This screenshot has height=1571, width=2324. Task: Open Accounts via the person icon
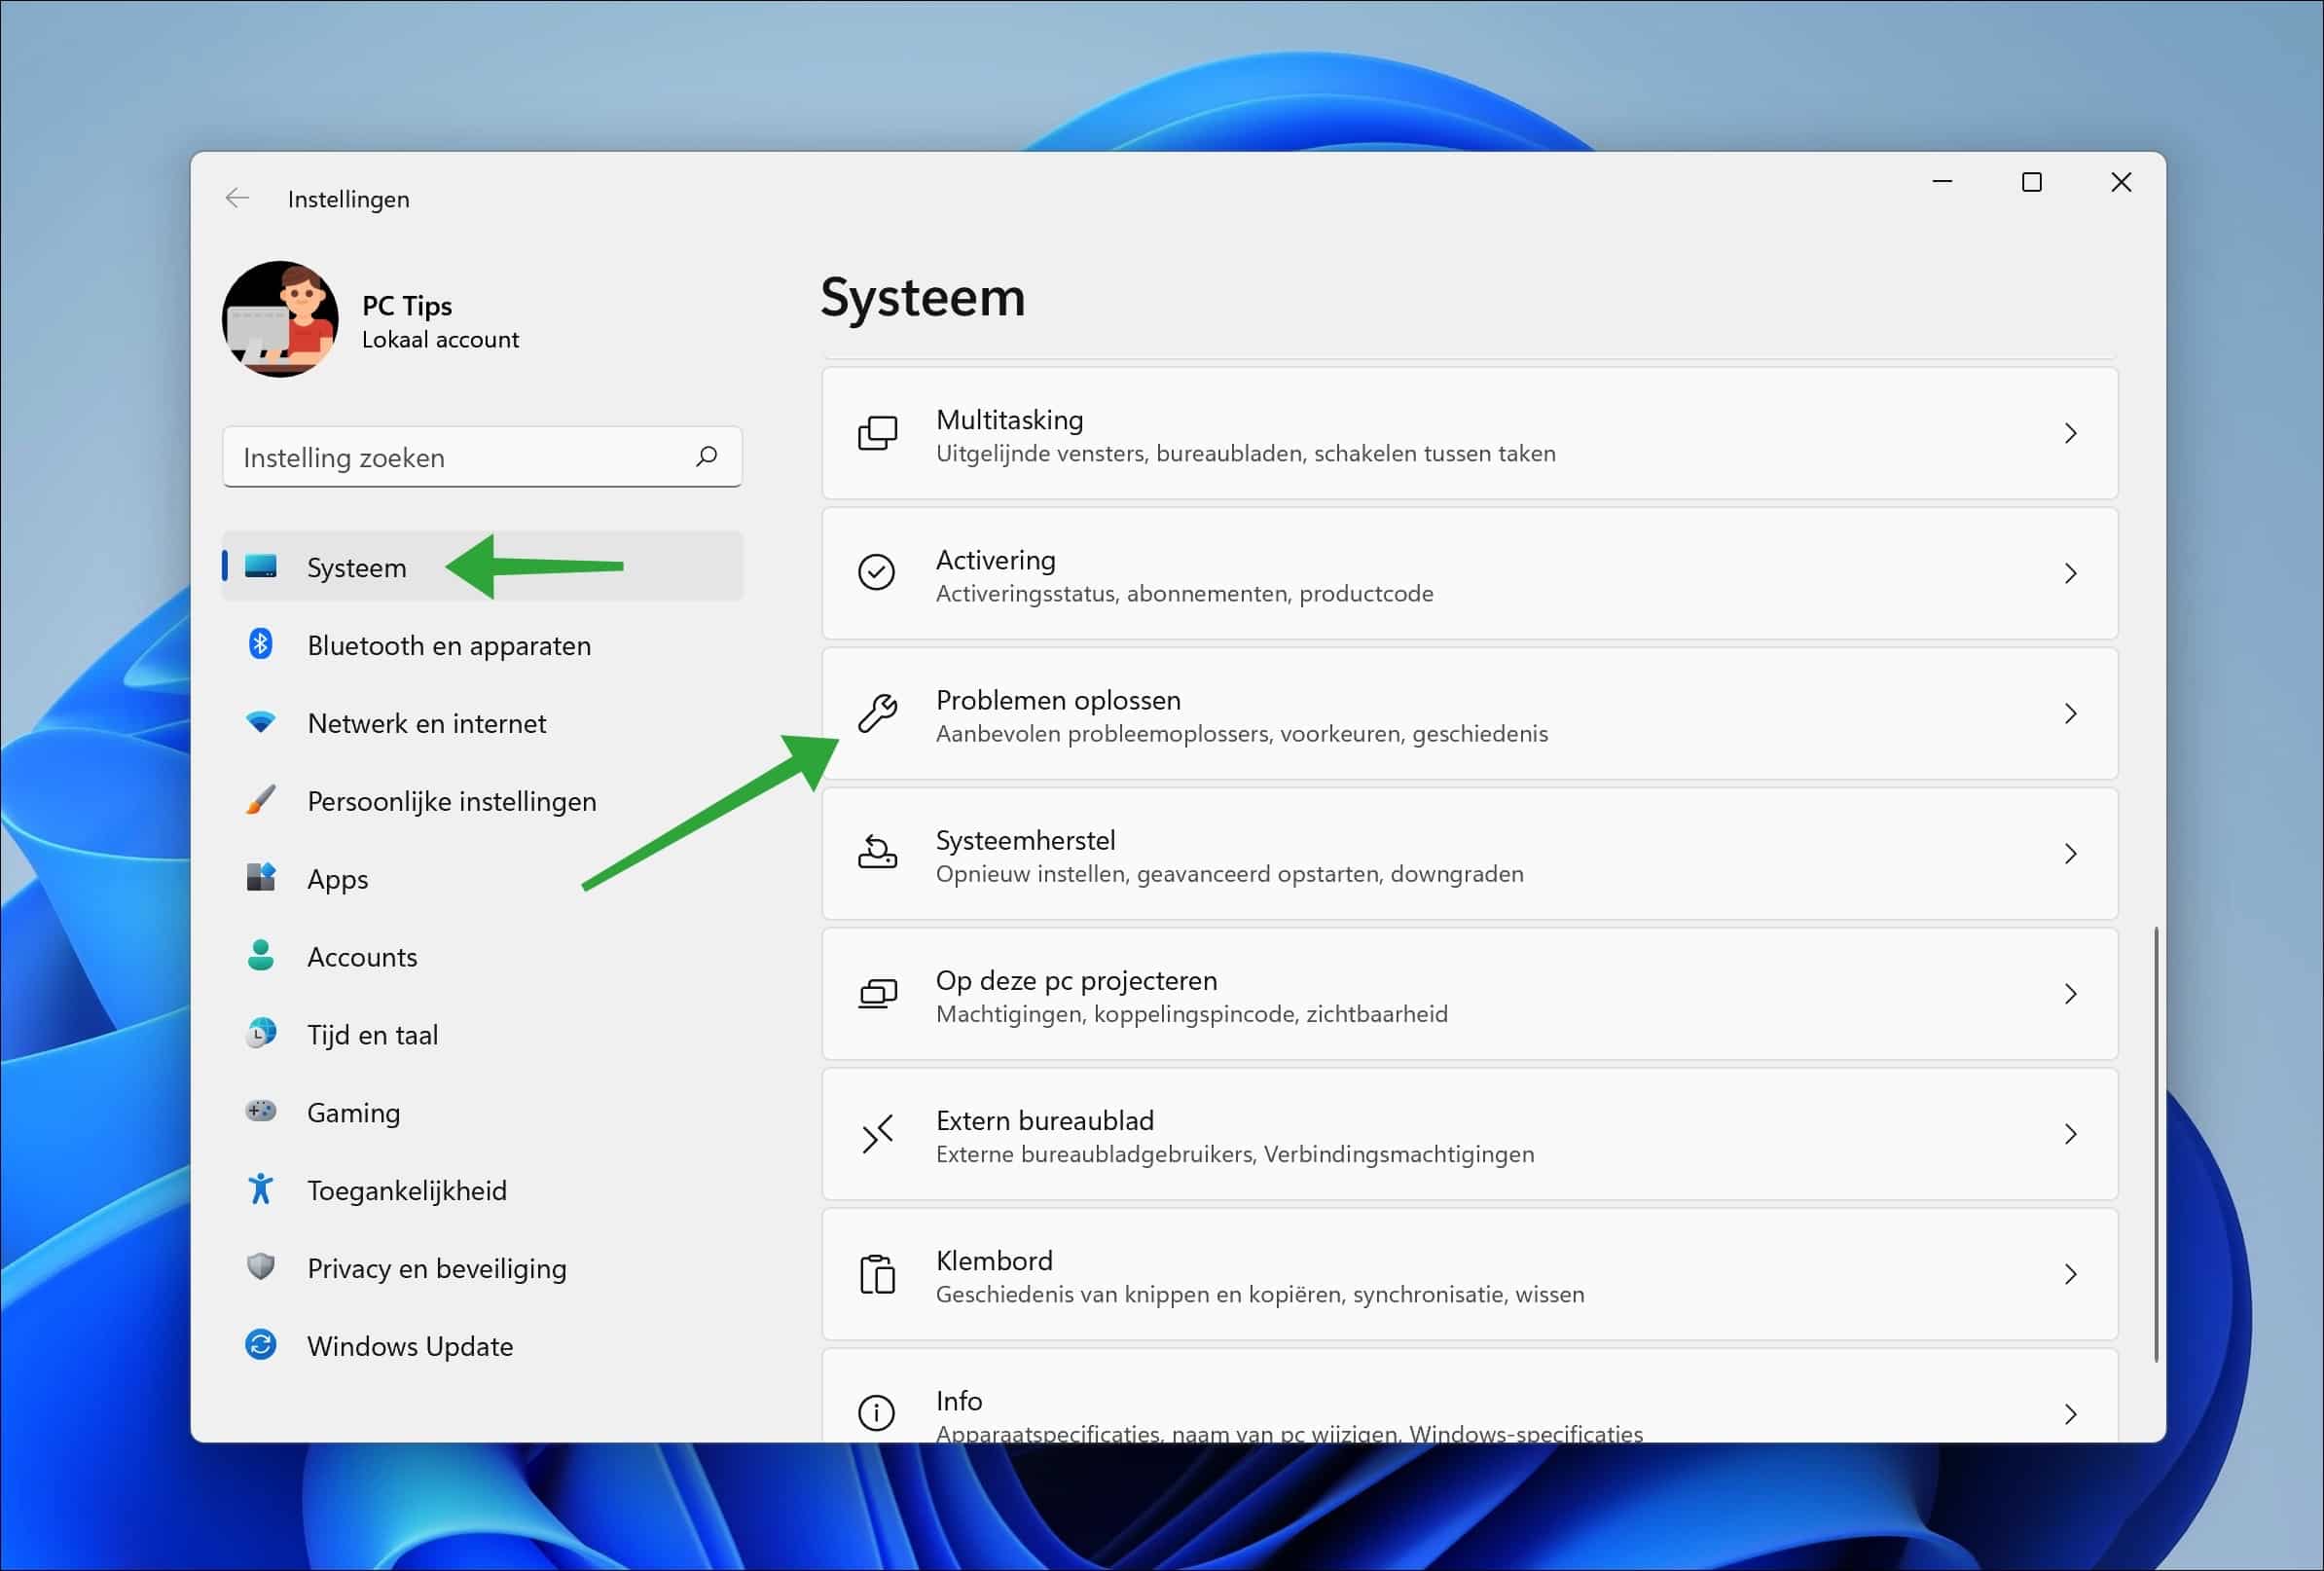coord(262,956)
